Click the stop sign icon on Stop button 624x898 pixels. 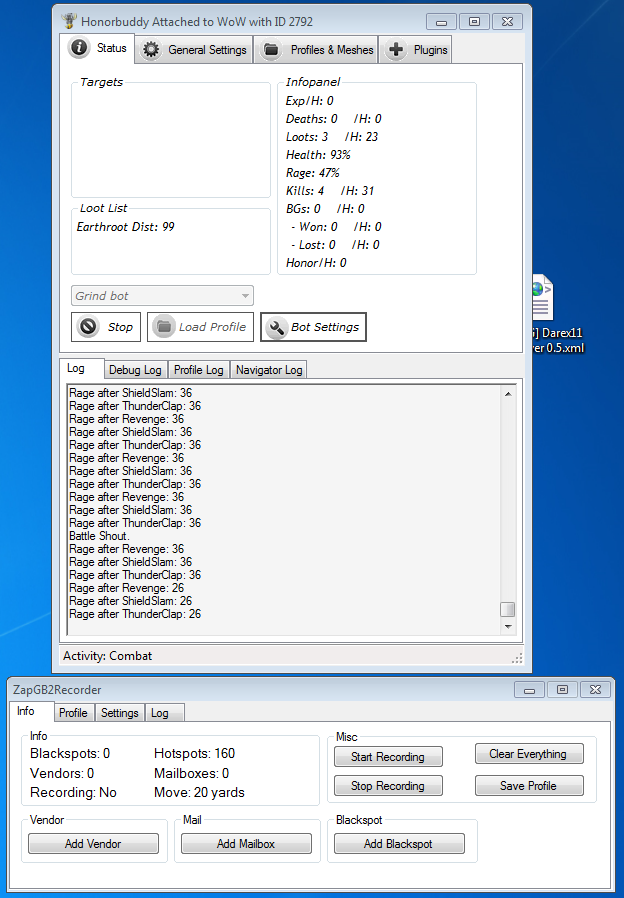[89, 326]
